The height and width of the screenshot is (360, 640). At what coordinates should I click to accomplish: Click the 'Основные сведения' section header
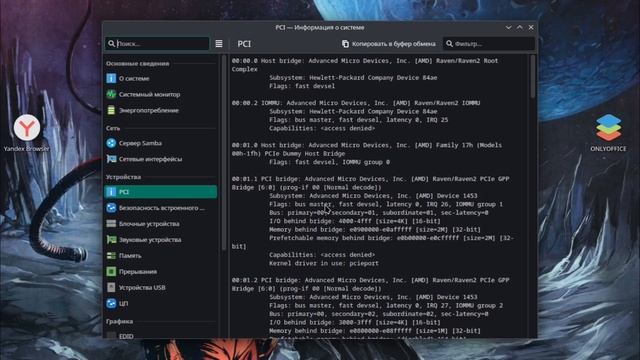point(138,64)
